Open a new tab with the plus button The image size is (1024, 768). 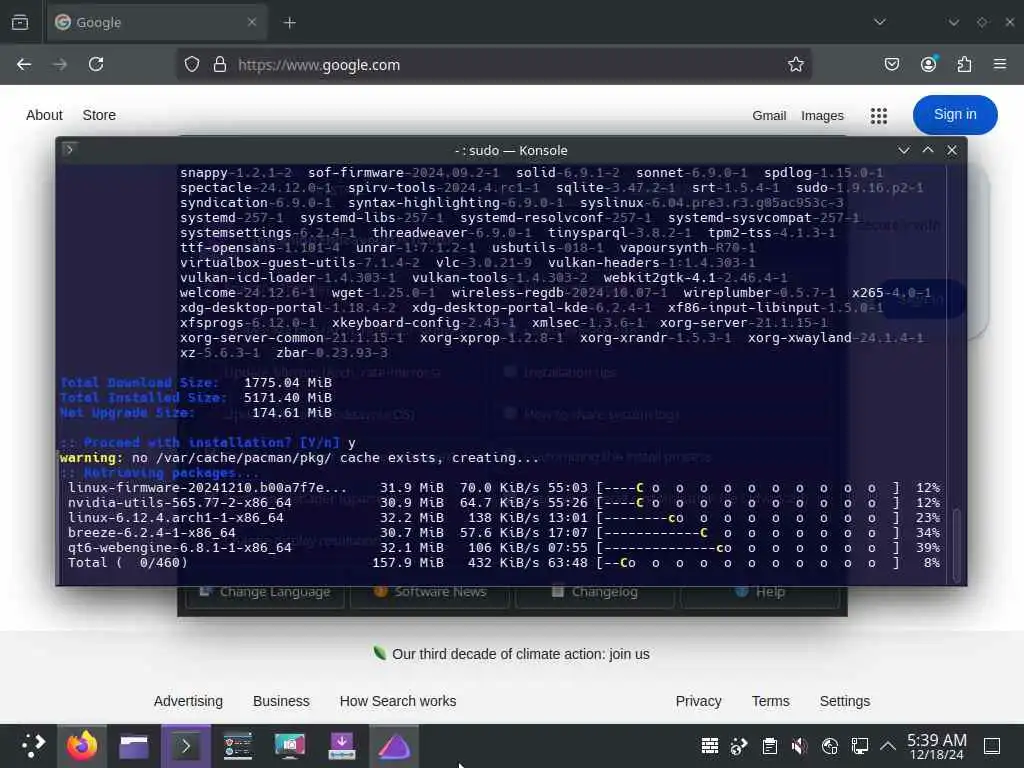(x=290, y=23)
